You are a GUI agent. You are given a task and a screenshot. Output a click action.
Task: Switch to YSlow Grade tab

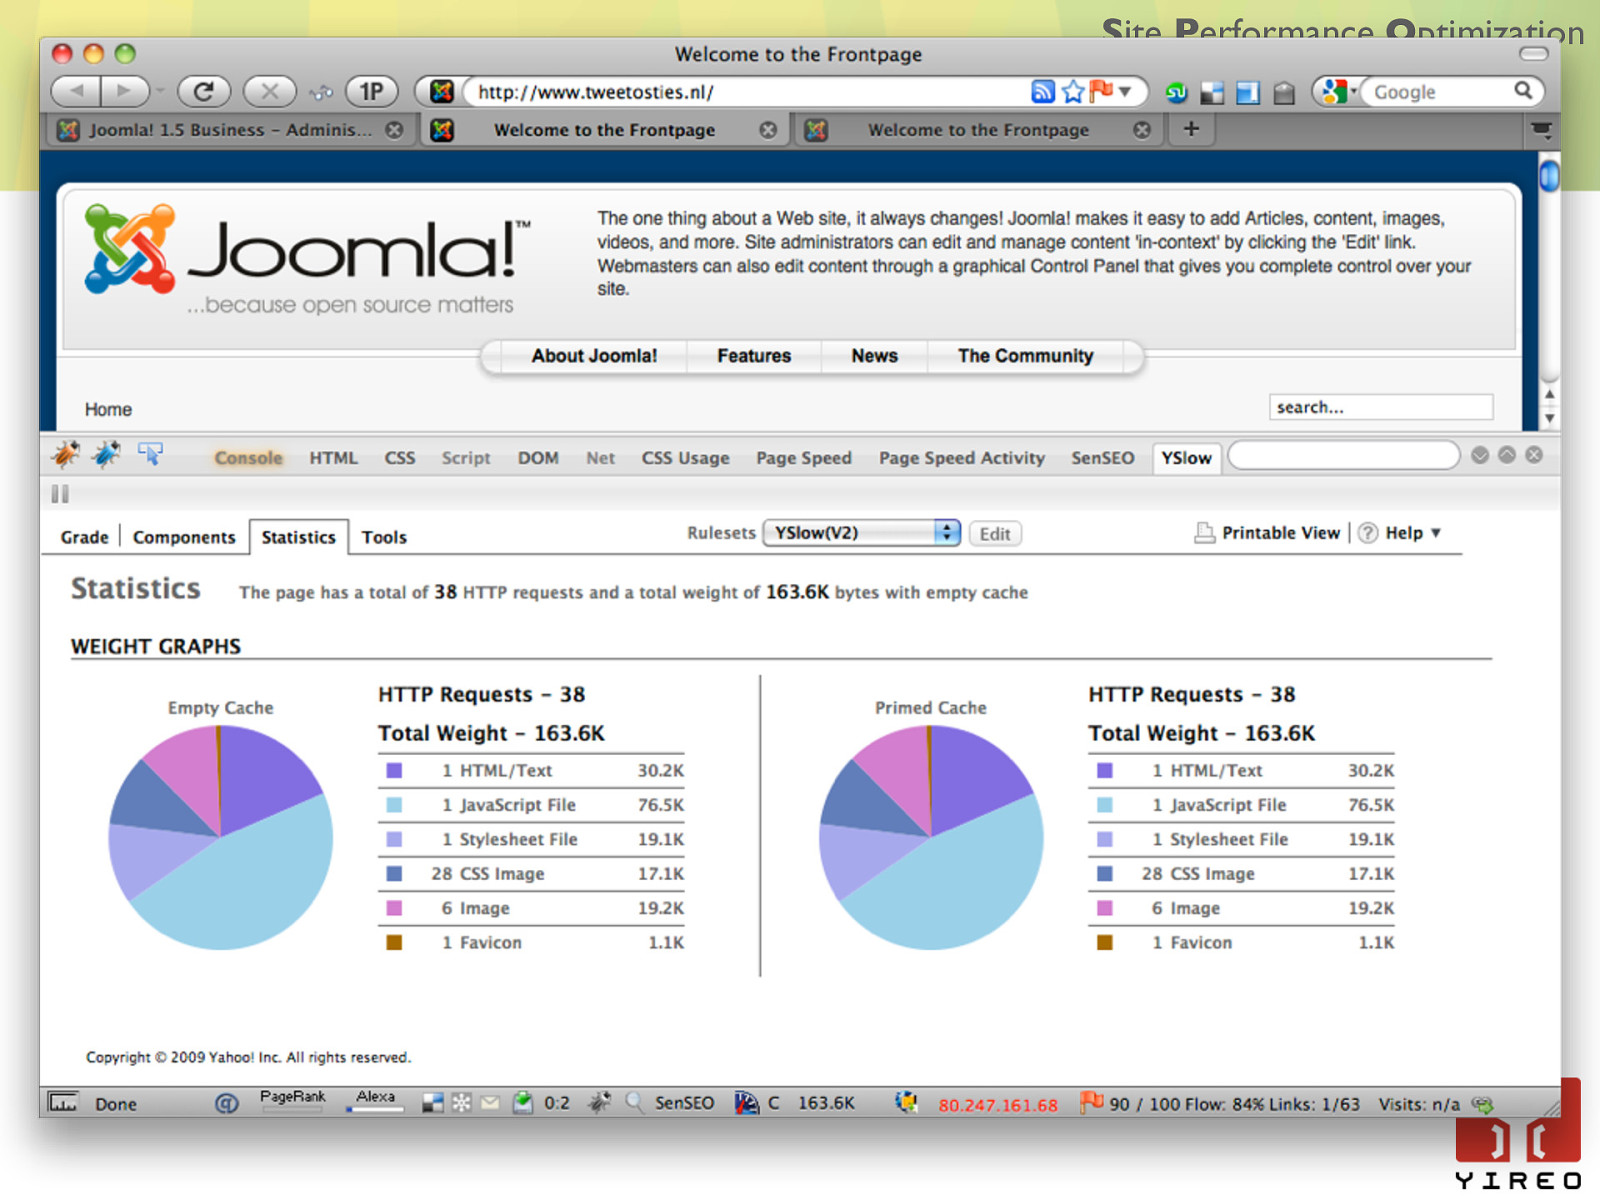click(x=84, y=537)
